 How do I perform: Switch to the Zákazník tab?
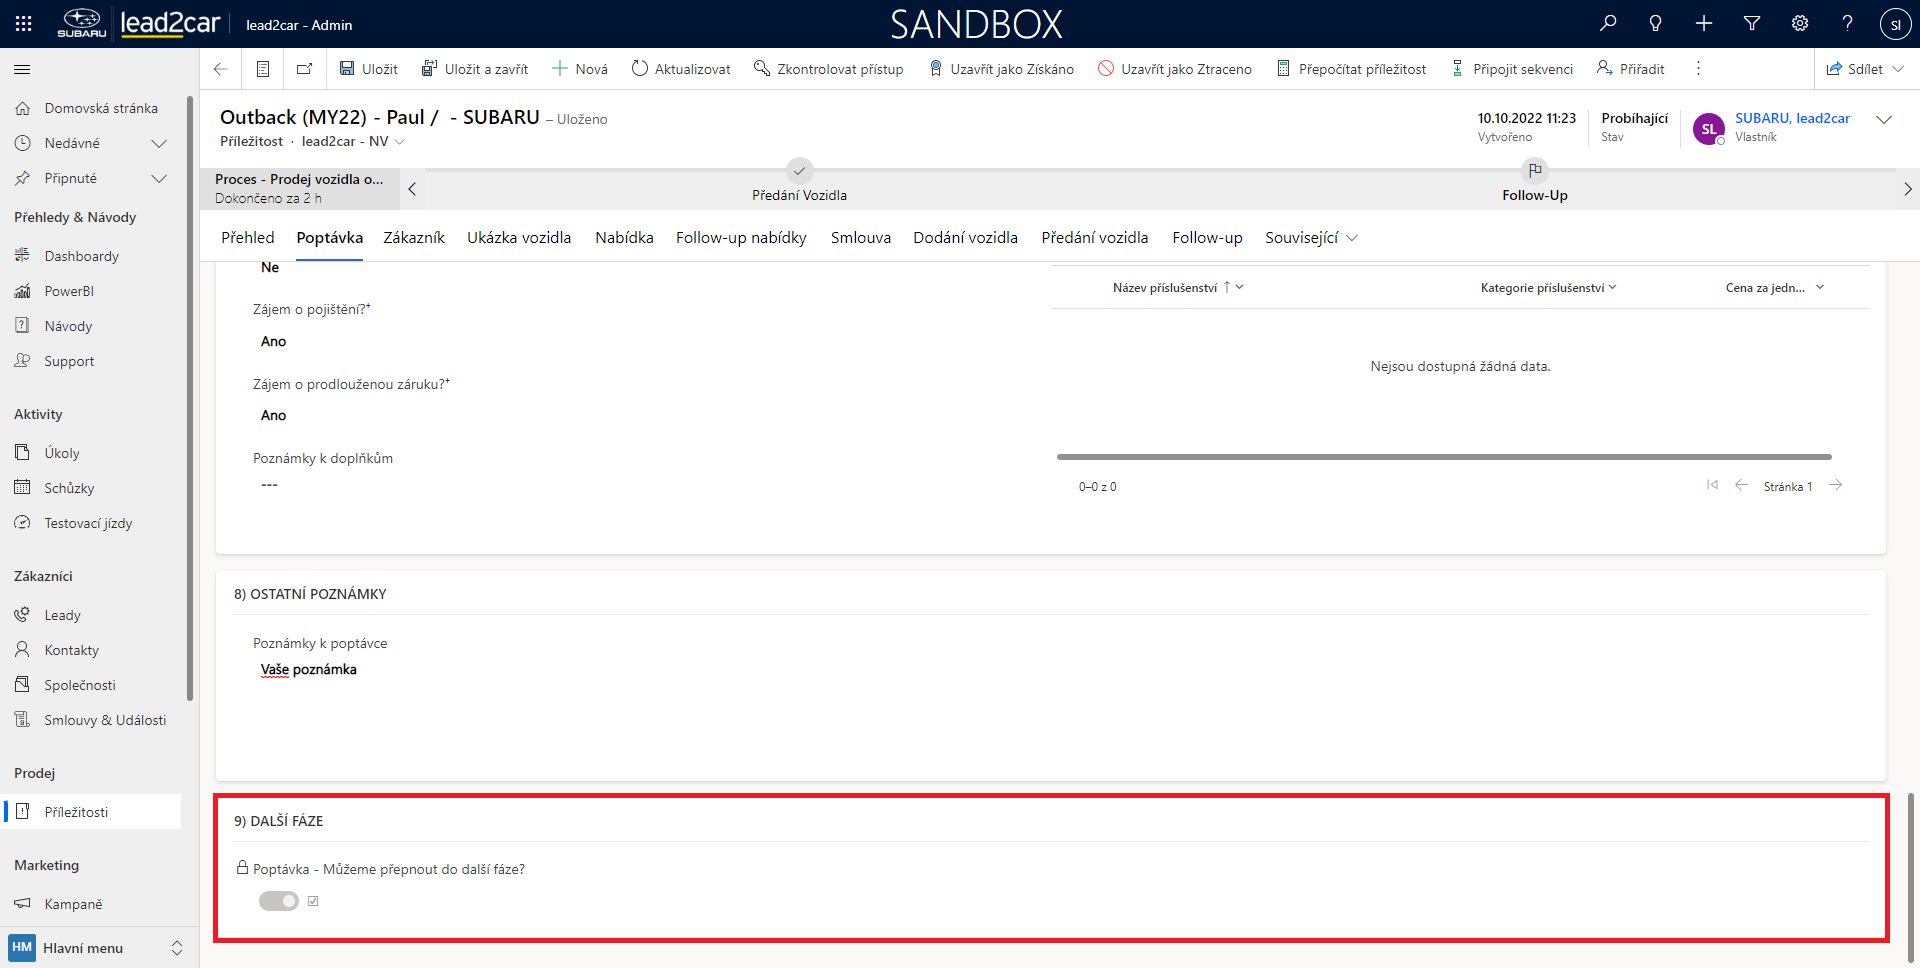pyautogui.click(x=413, y=238)
